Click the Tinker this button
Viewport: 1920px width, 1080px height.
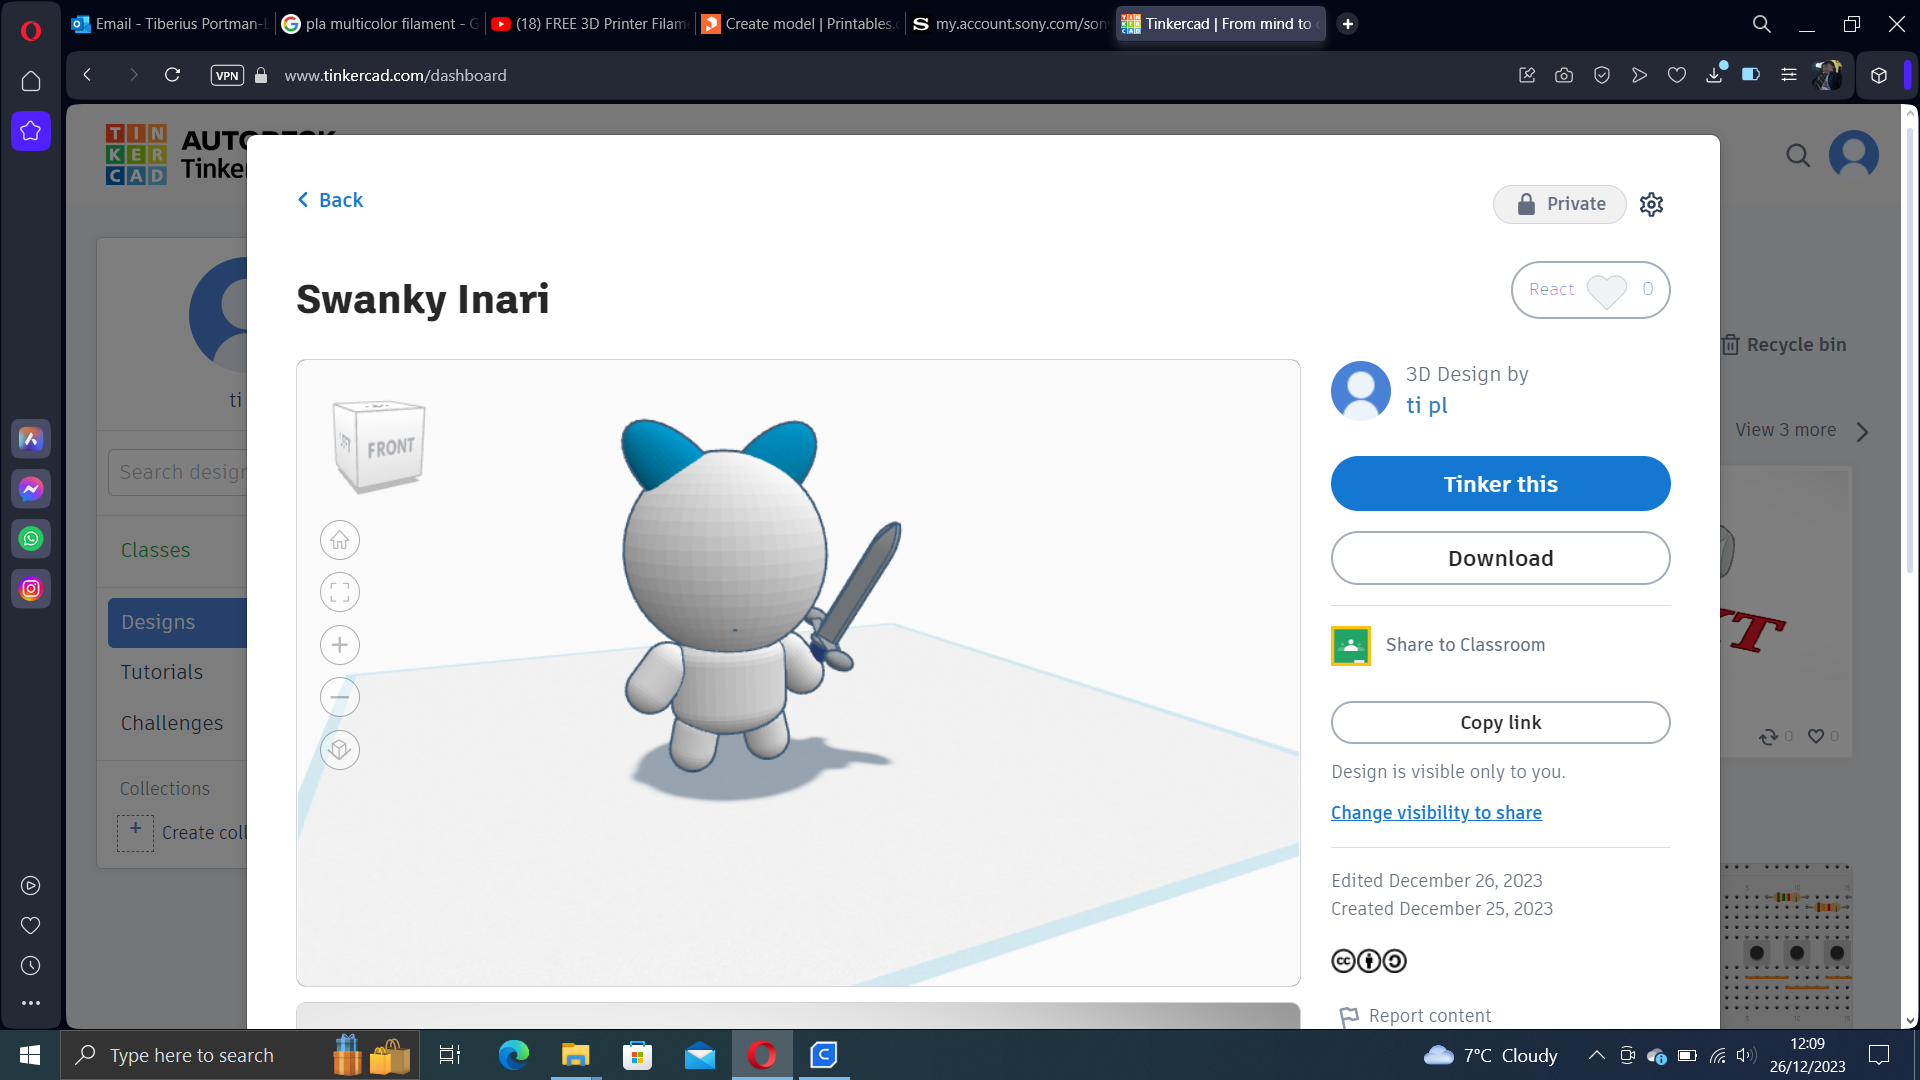pos(1500,483)
